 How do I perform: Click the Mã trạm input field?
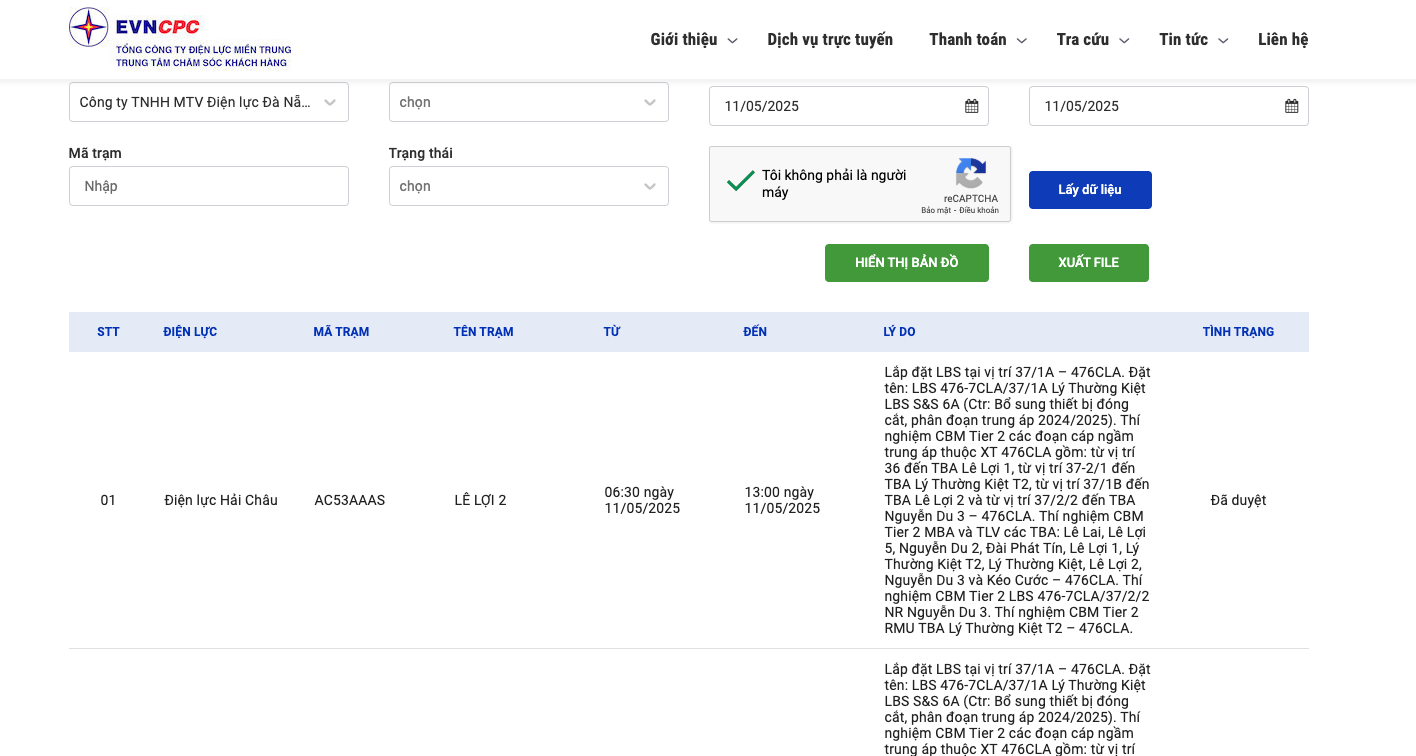208,186
